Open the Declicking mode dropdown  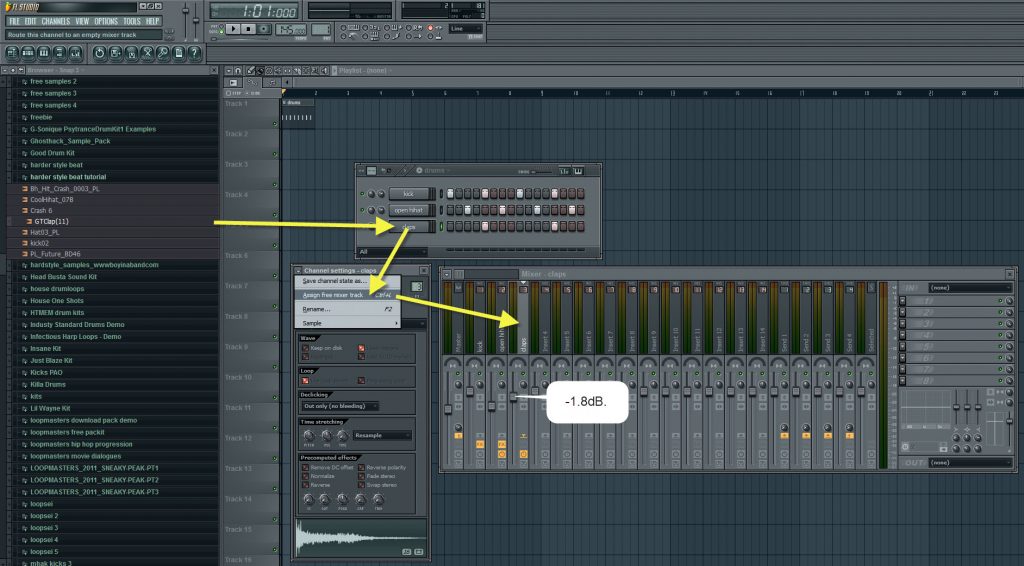[x=340, y=406]
